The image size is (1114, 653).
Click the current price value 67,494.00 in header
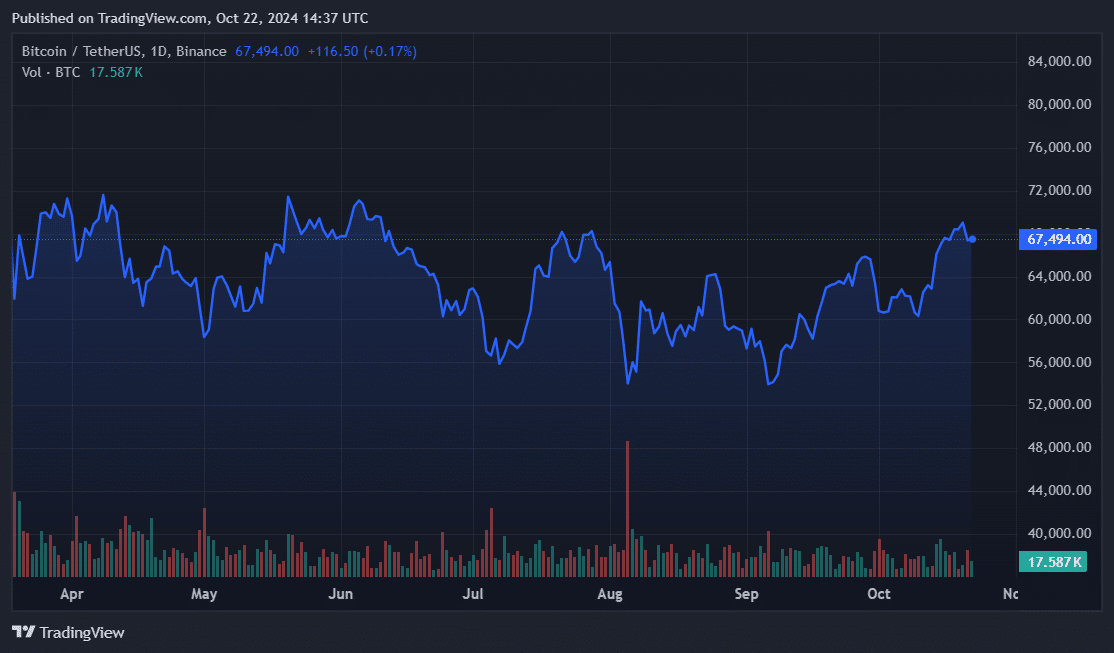(x=266, y=51)
